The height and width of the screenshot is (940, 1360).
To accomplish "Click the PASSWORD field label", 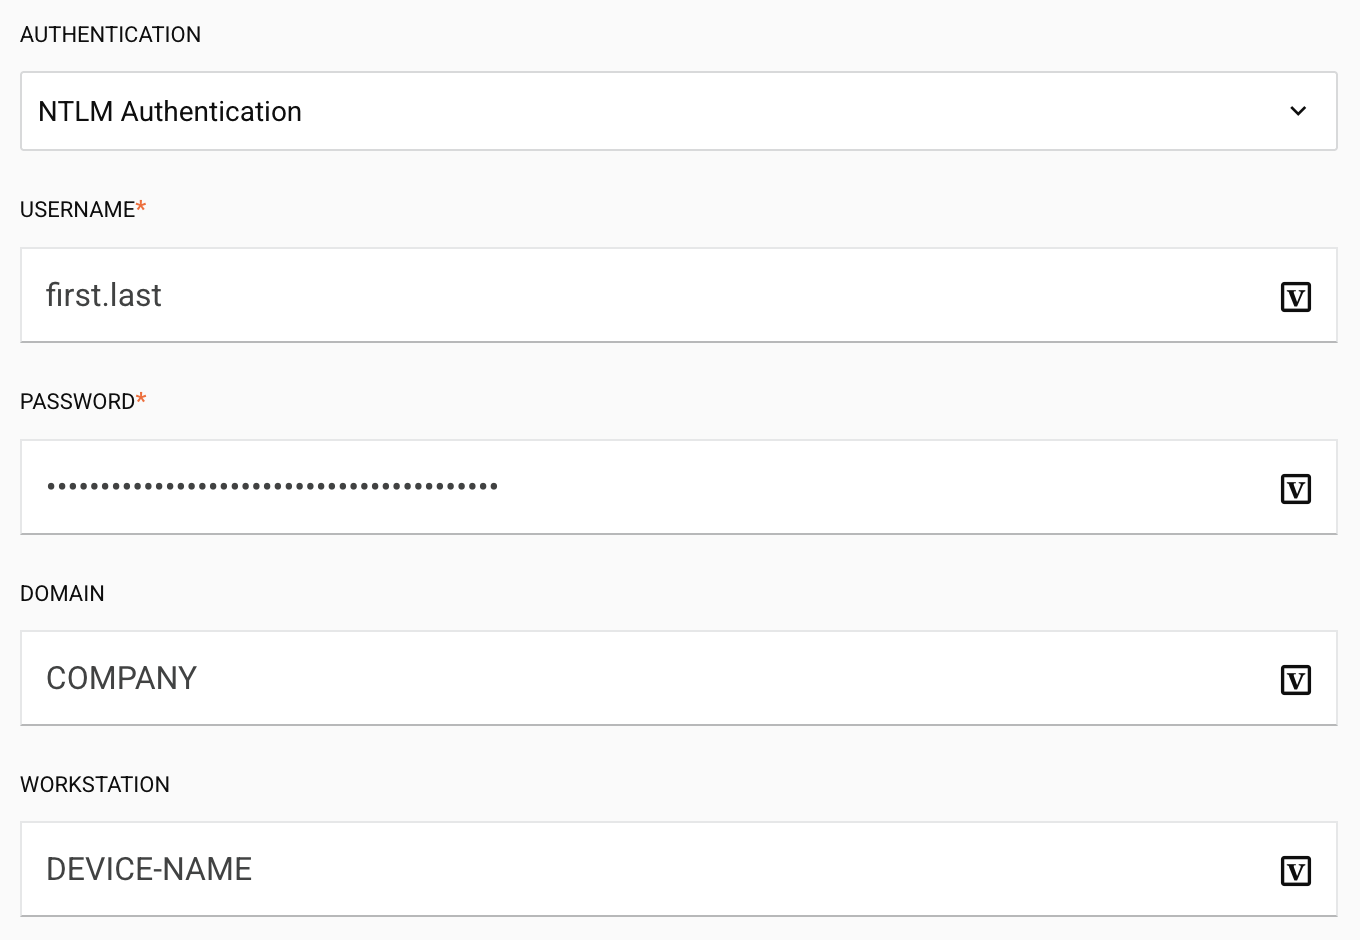I will (78, 402).
